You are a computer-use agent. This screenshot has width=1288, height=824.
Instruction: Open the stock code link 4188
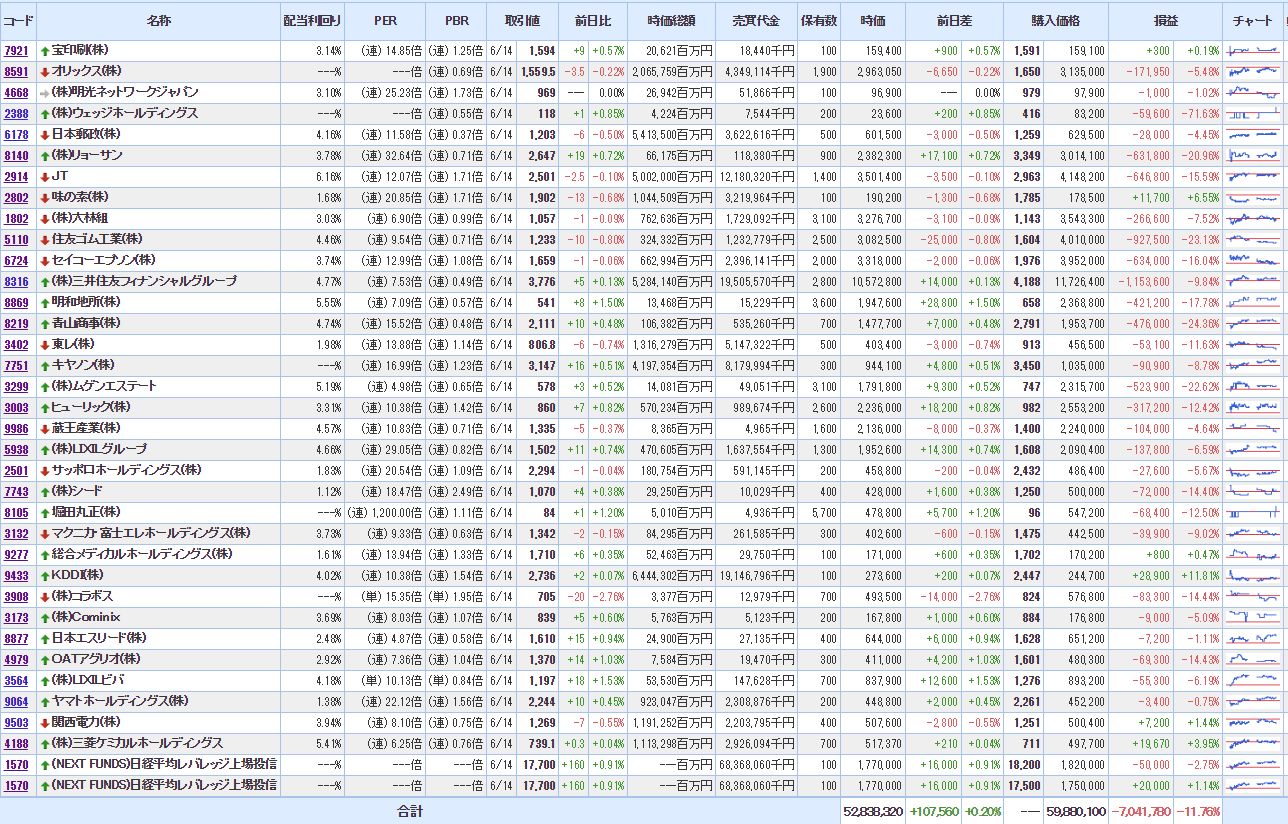point(16,743)
